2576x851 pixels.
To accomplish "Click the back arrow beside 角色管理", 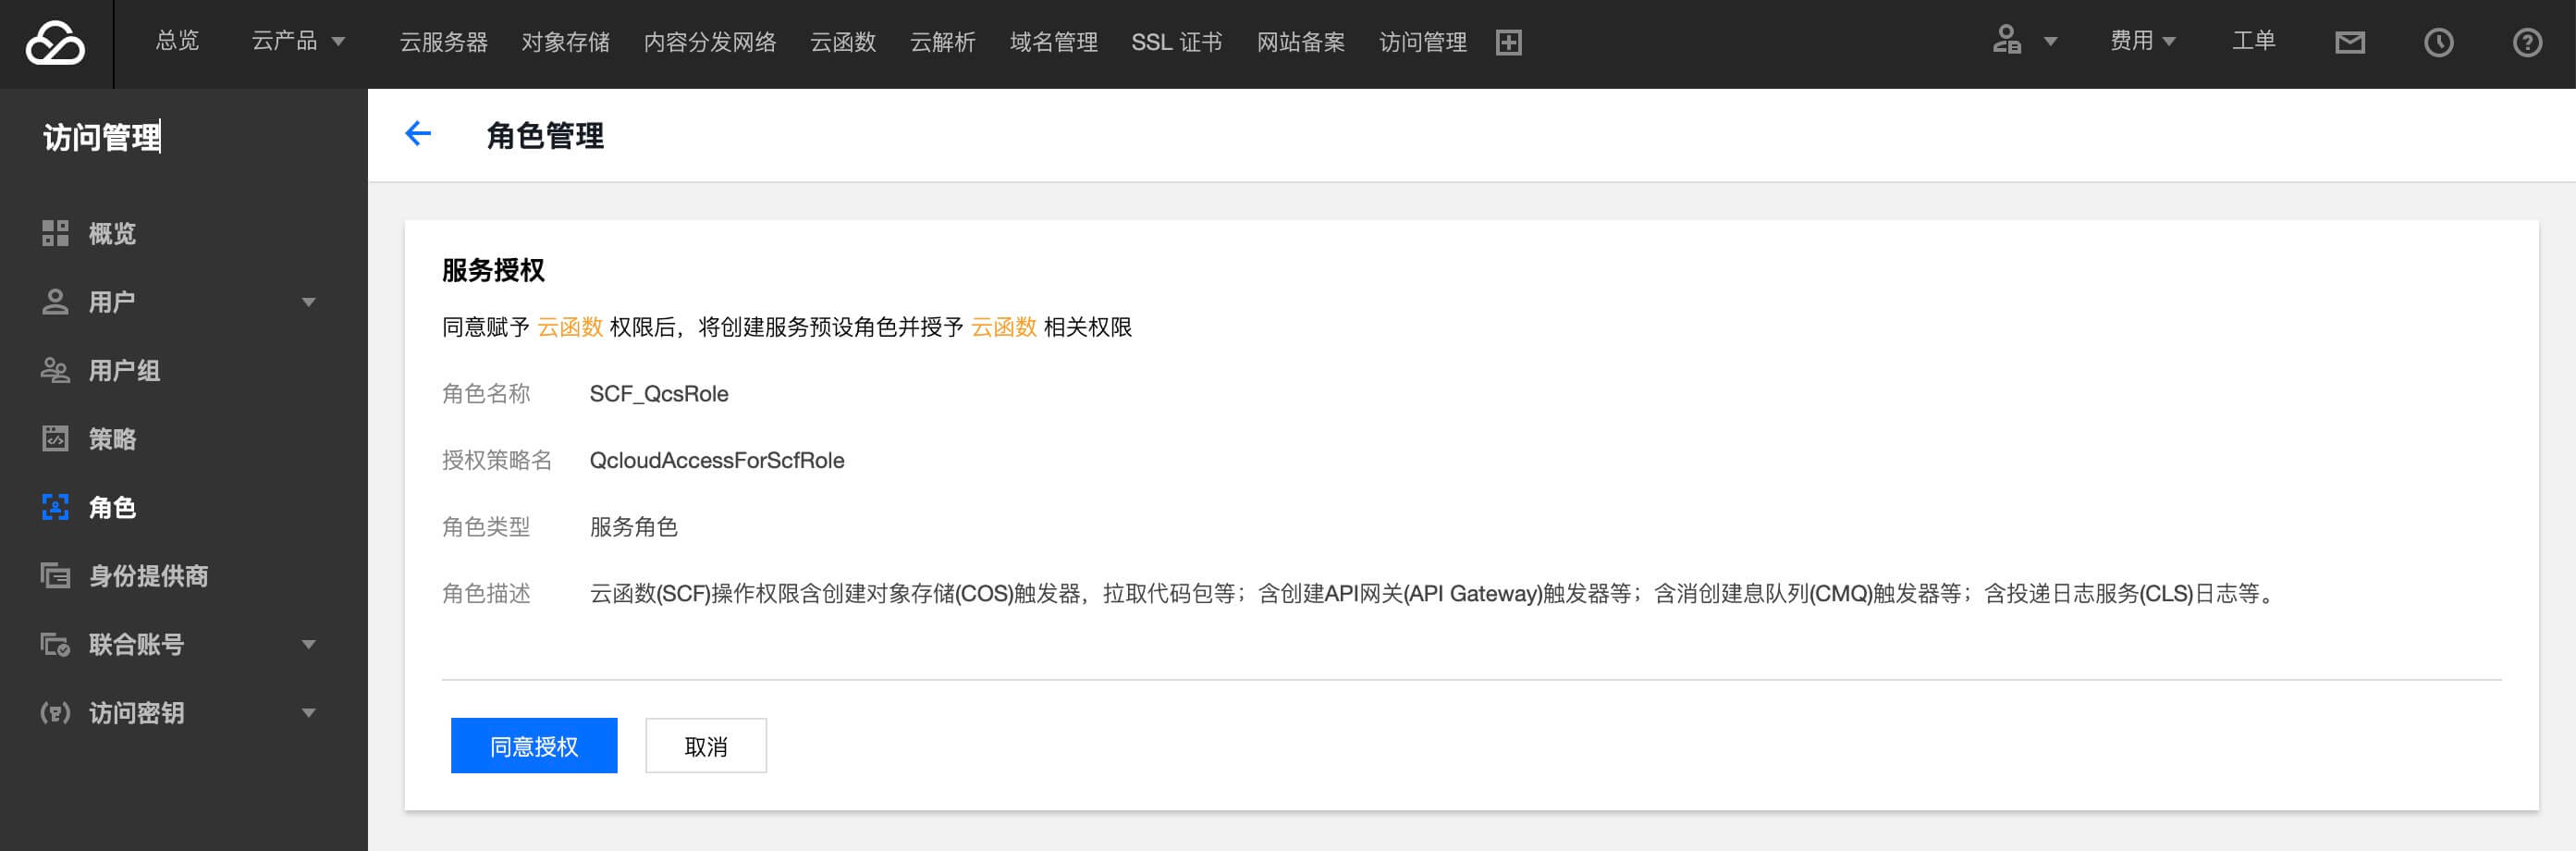I will 418,134.
